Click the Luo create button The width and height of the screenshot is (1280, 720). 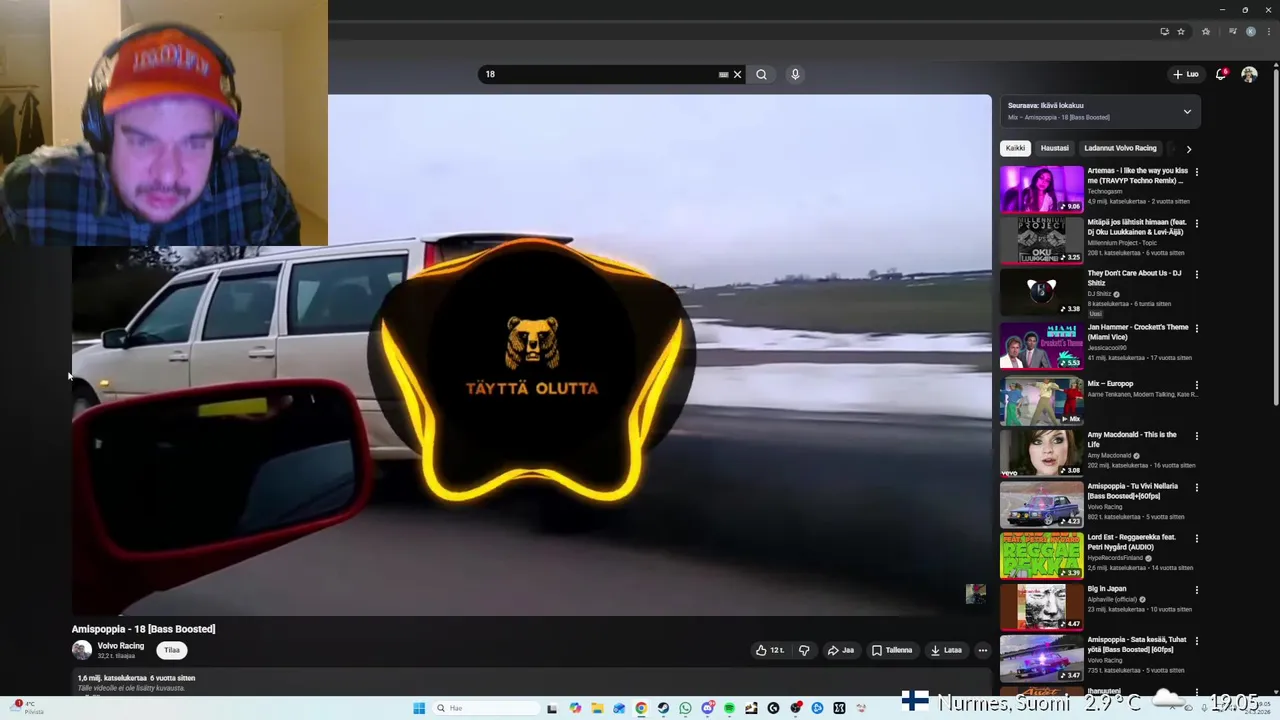point(1186,74)
